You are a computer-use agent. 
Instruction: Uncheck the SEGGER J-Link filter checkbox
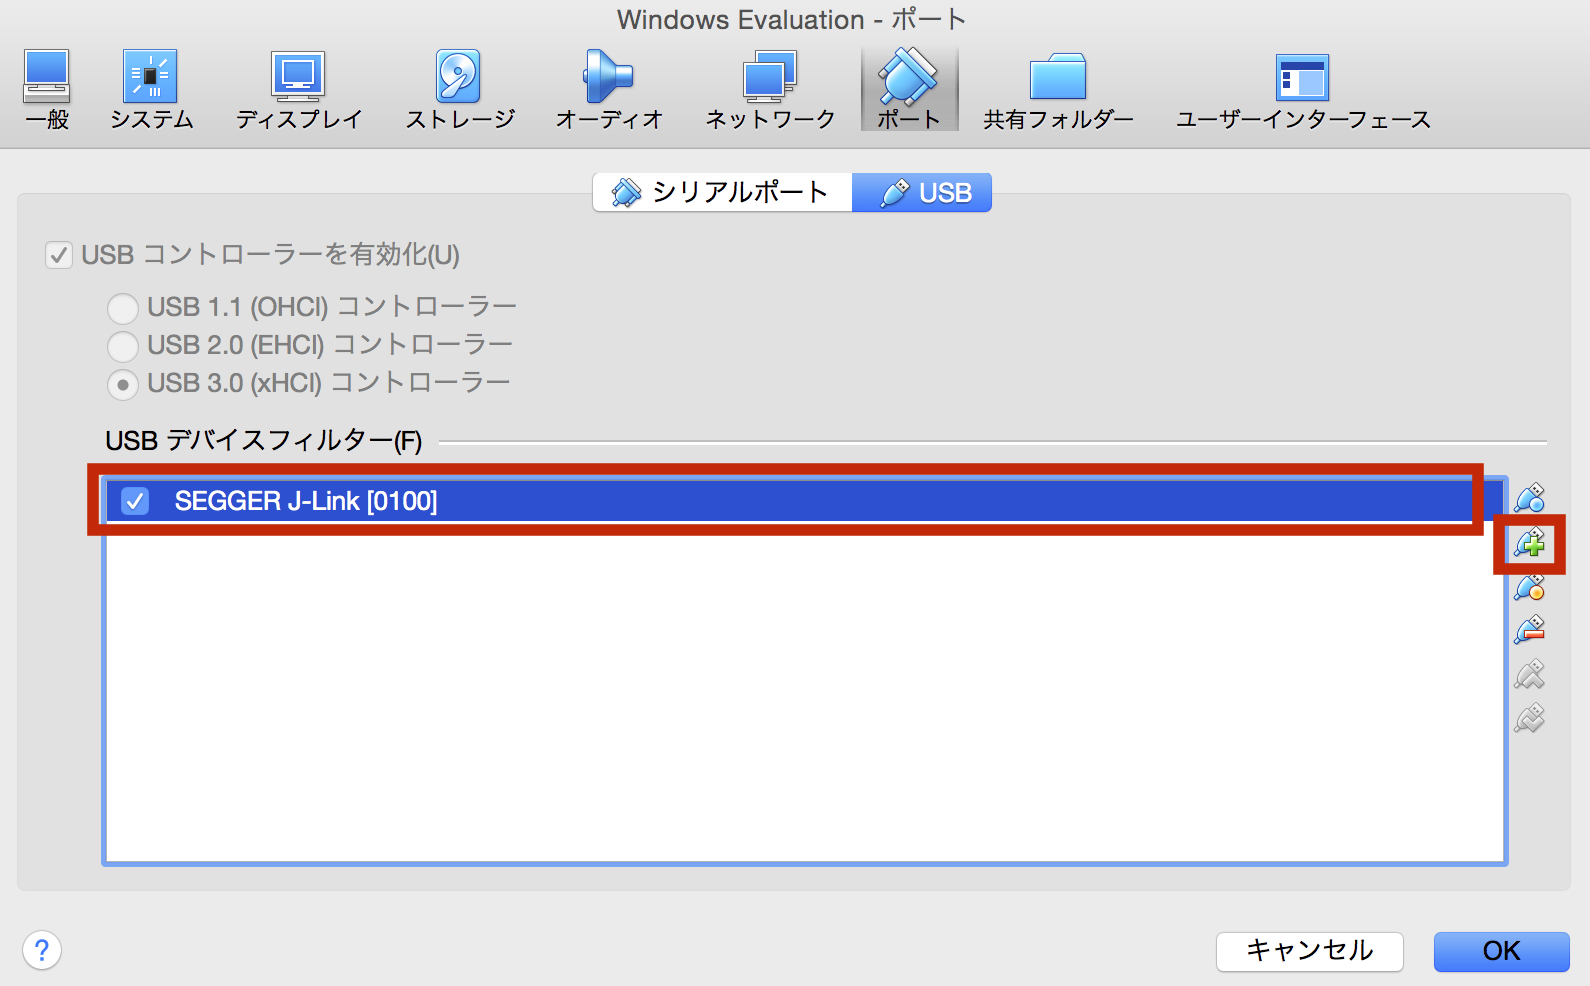135,501
